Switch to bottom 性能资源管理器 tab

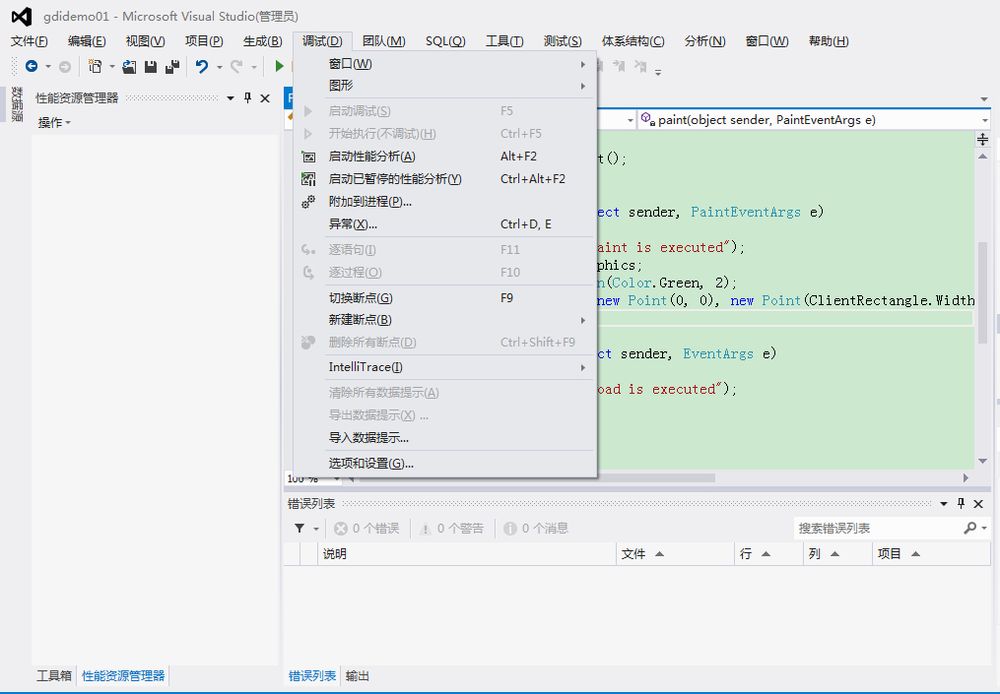point(123,676)
